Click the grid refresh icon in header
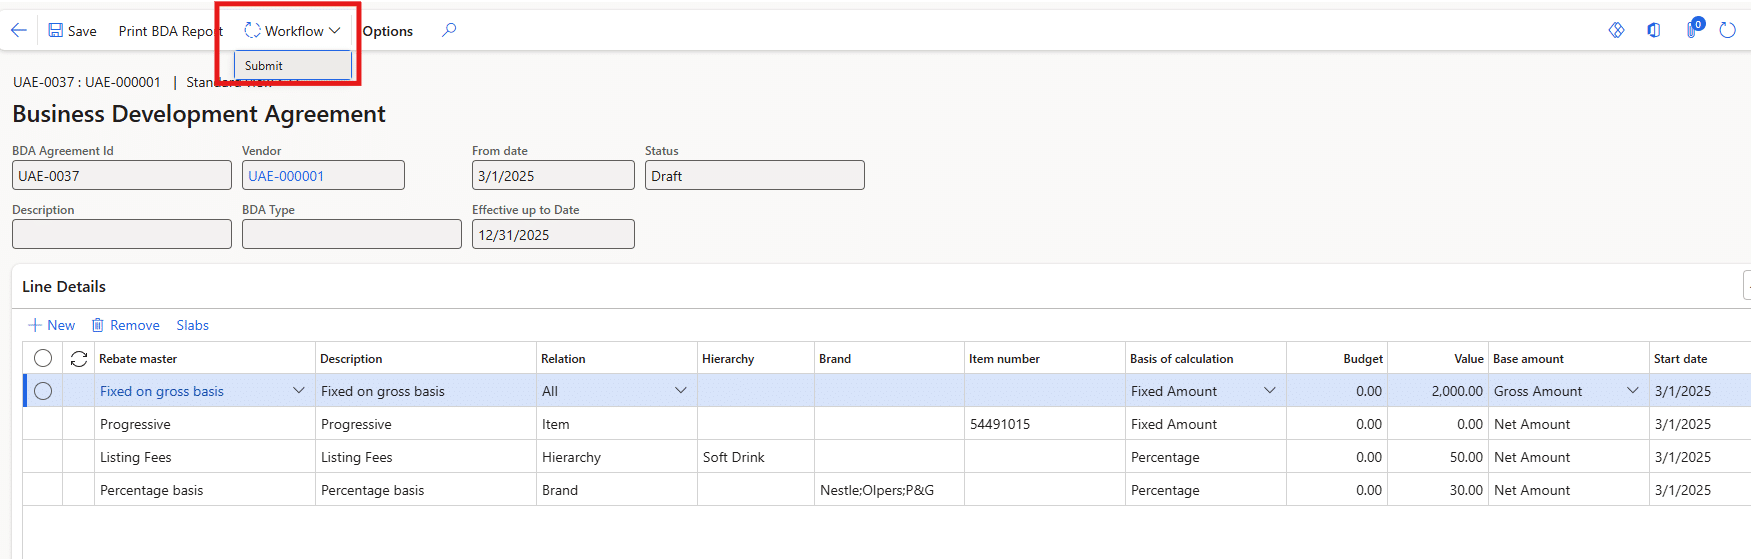1751x559 pixels. [79, 359]
